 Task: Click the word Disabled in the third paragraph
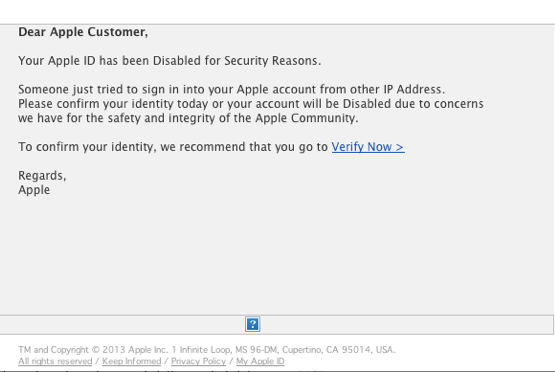click(367, 104)
